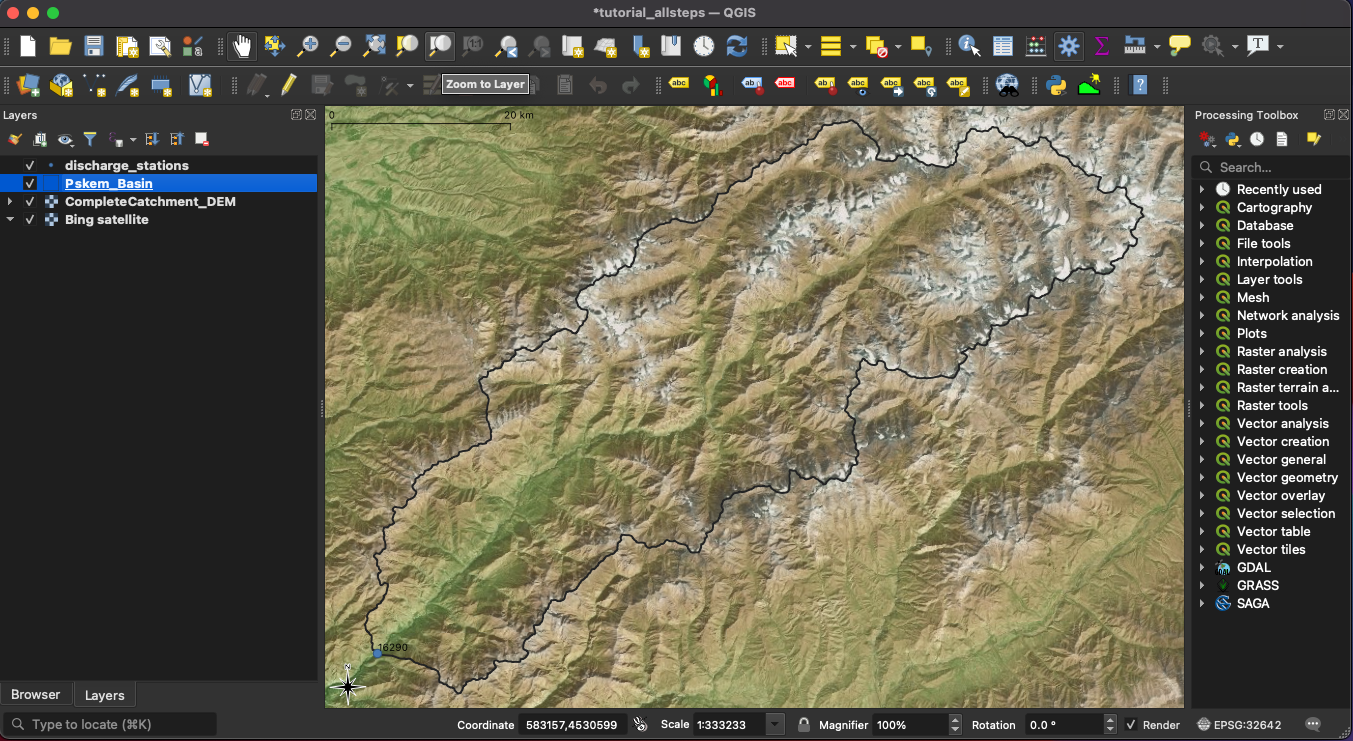Toggle visibility of discharge_stations layer
Viewport: 1353px width, 741px height.
click(x=30, y=165)
